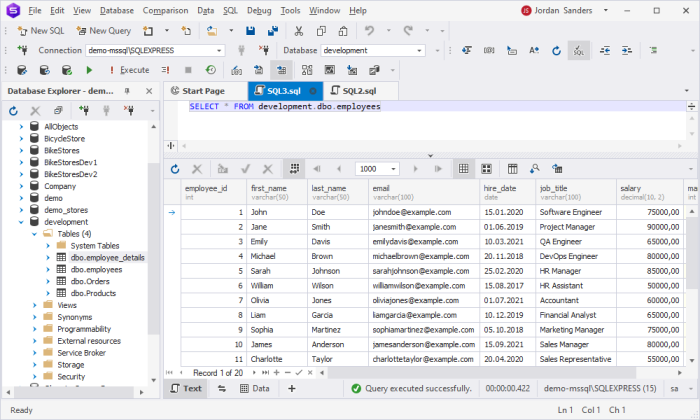Click the New SQL button
This screenshot has height=420, width=700.
coord(38,30)
